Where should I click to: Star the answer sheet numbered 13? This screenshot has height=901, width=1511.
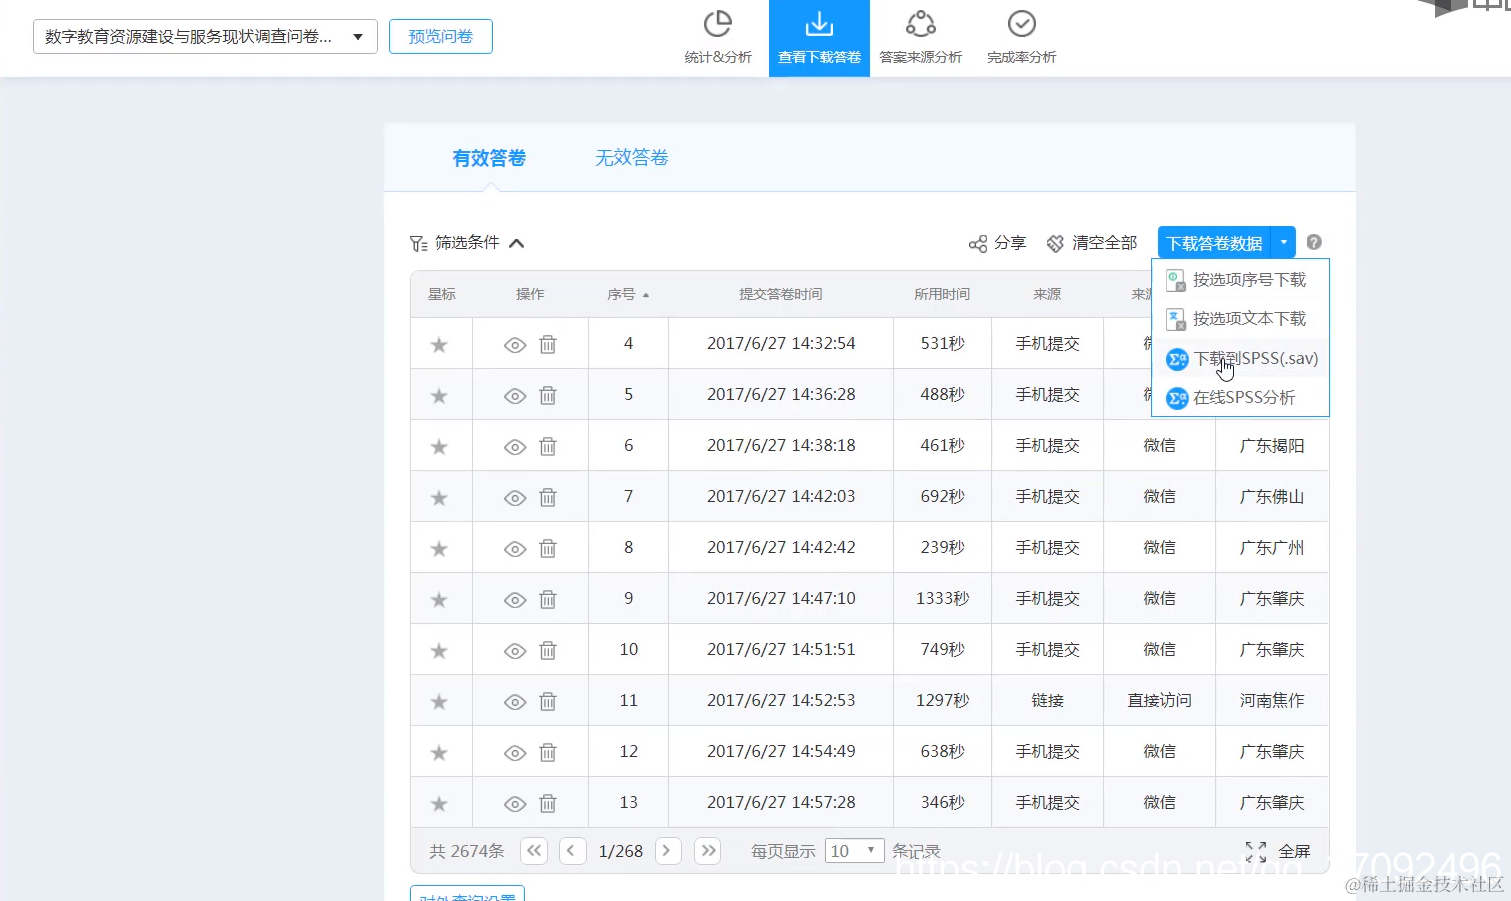tap(439, 802)
